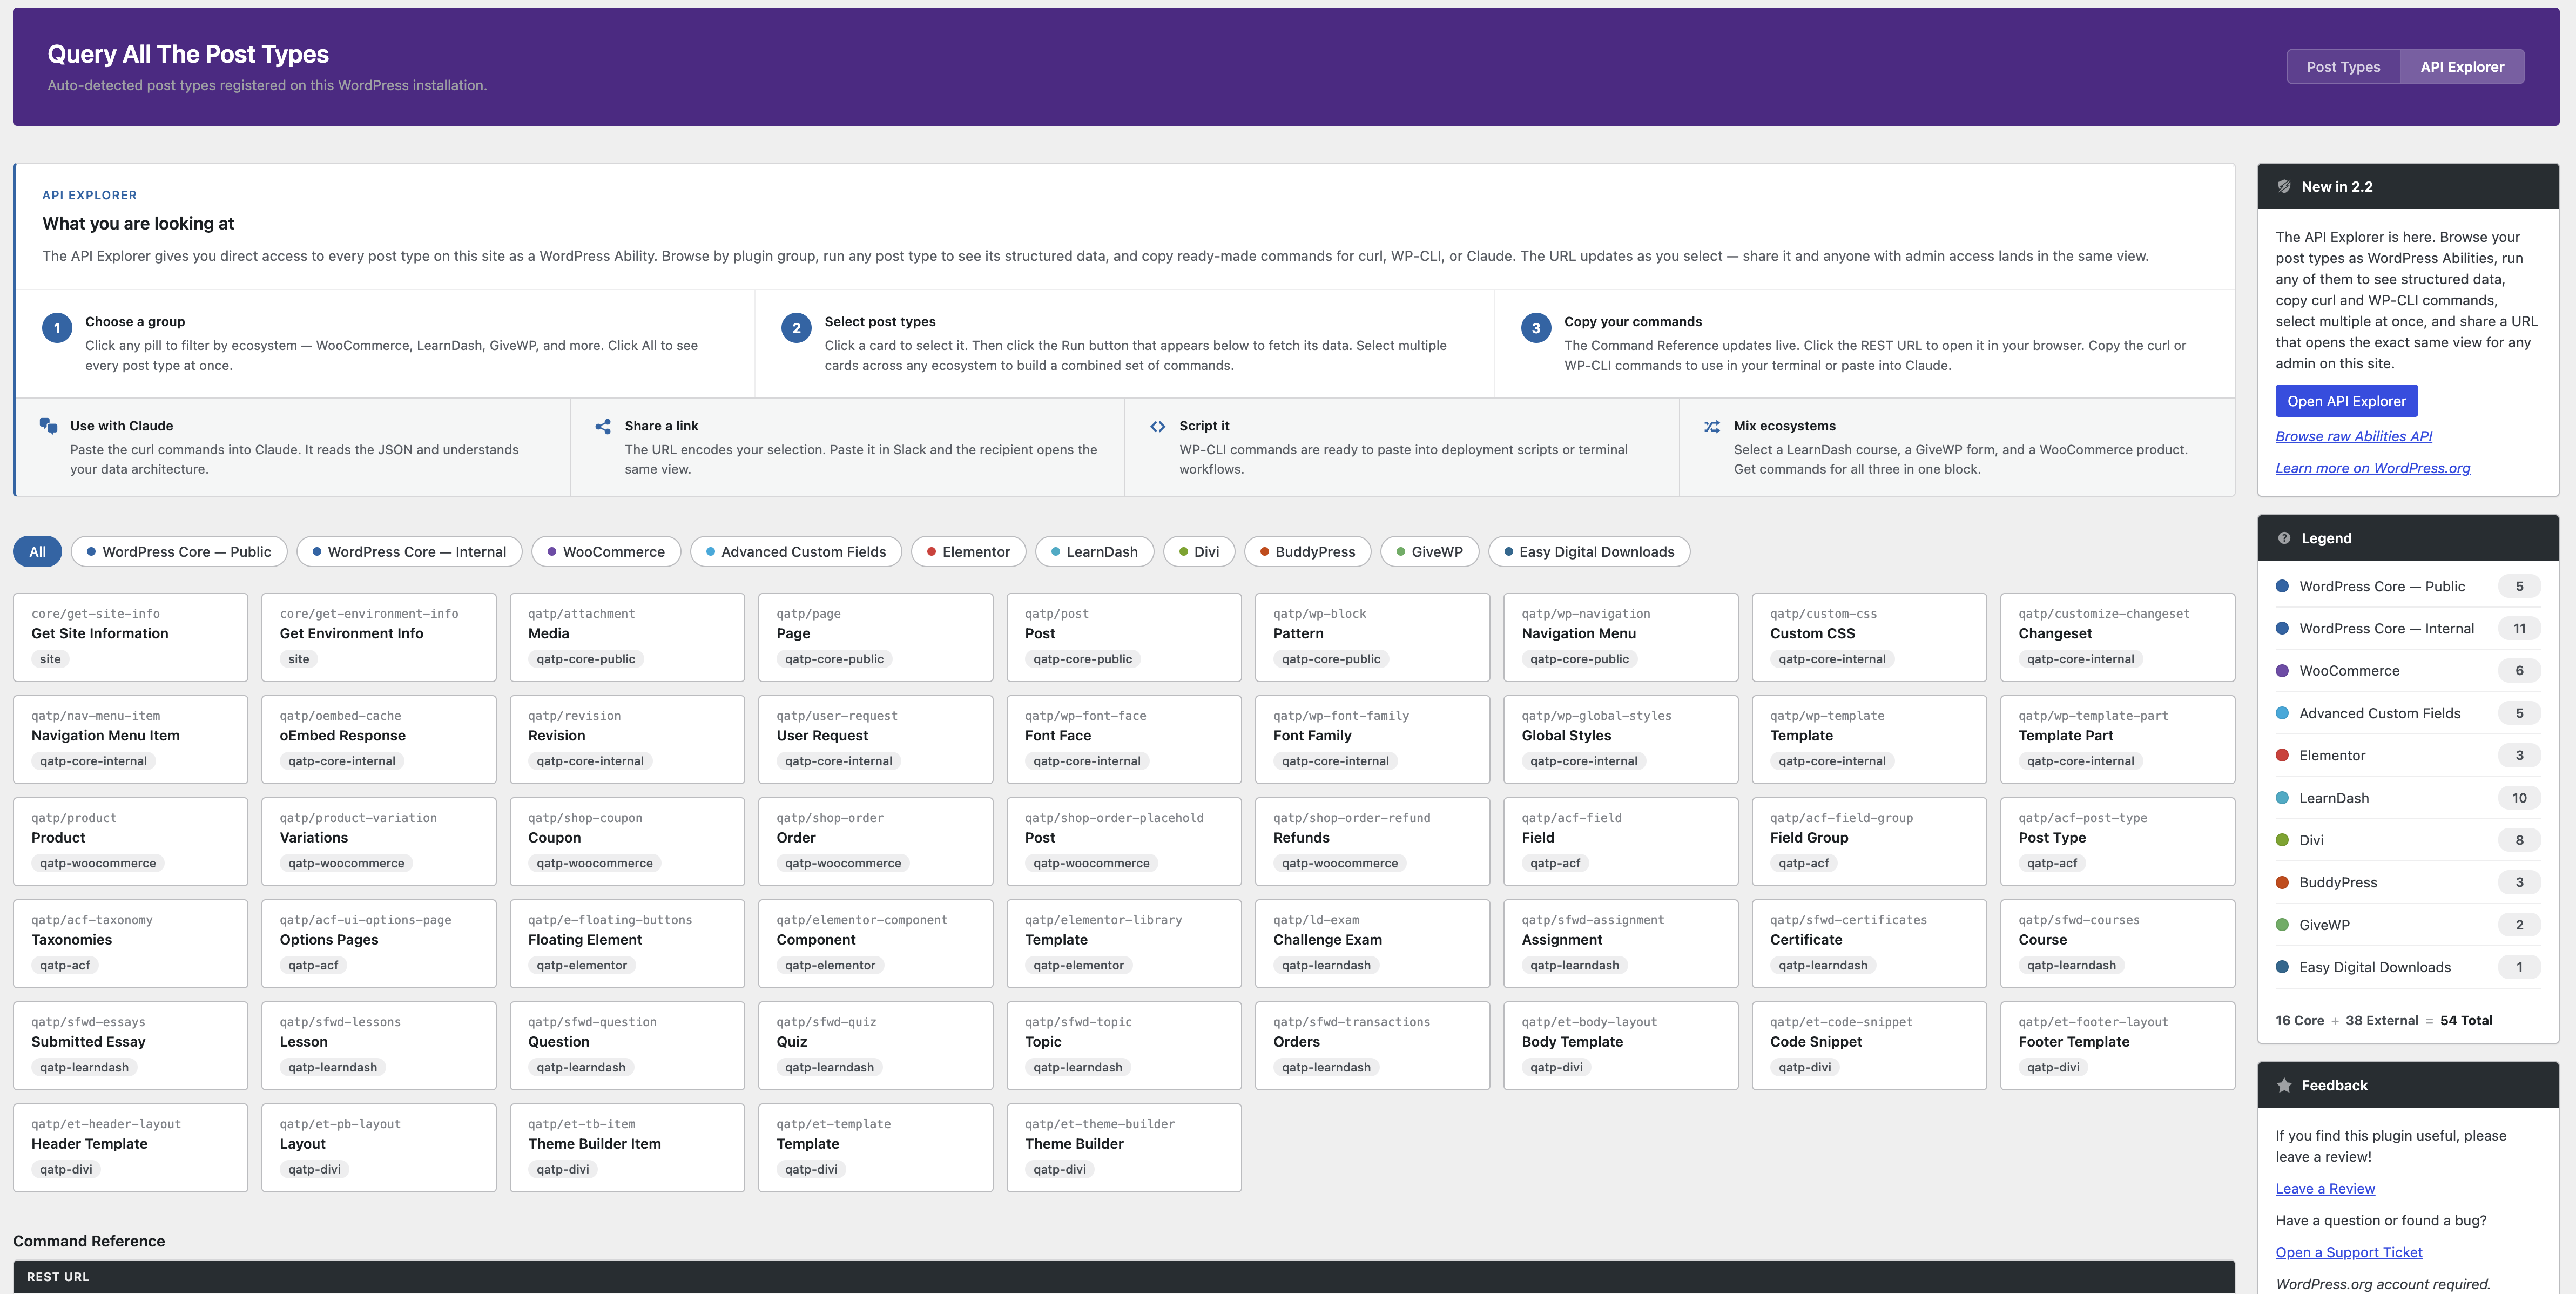Click the Use with Claude icon

tap(49, 426)
